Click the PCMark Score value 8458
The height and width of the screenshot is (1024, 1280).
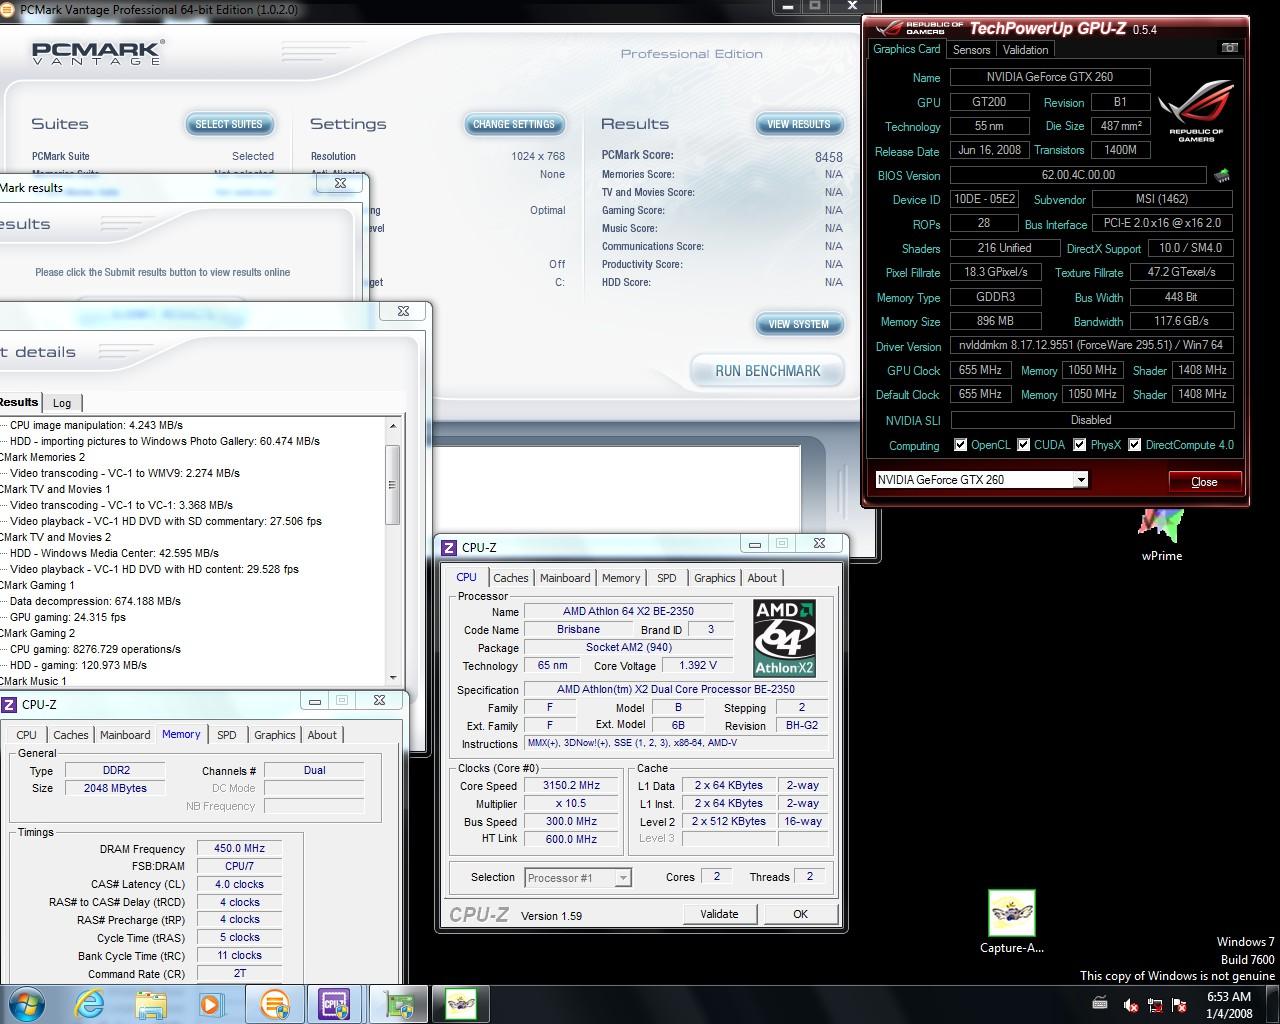pos(828,157)
